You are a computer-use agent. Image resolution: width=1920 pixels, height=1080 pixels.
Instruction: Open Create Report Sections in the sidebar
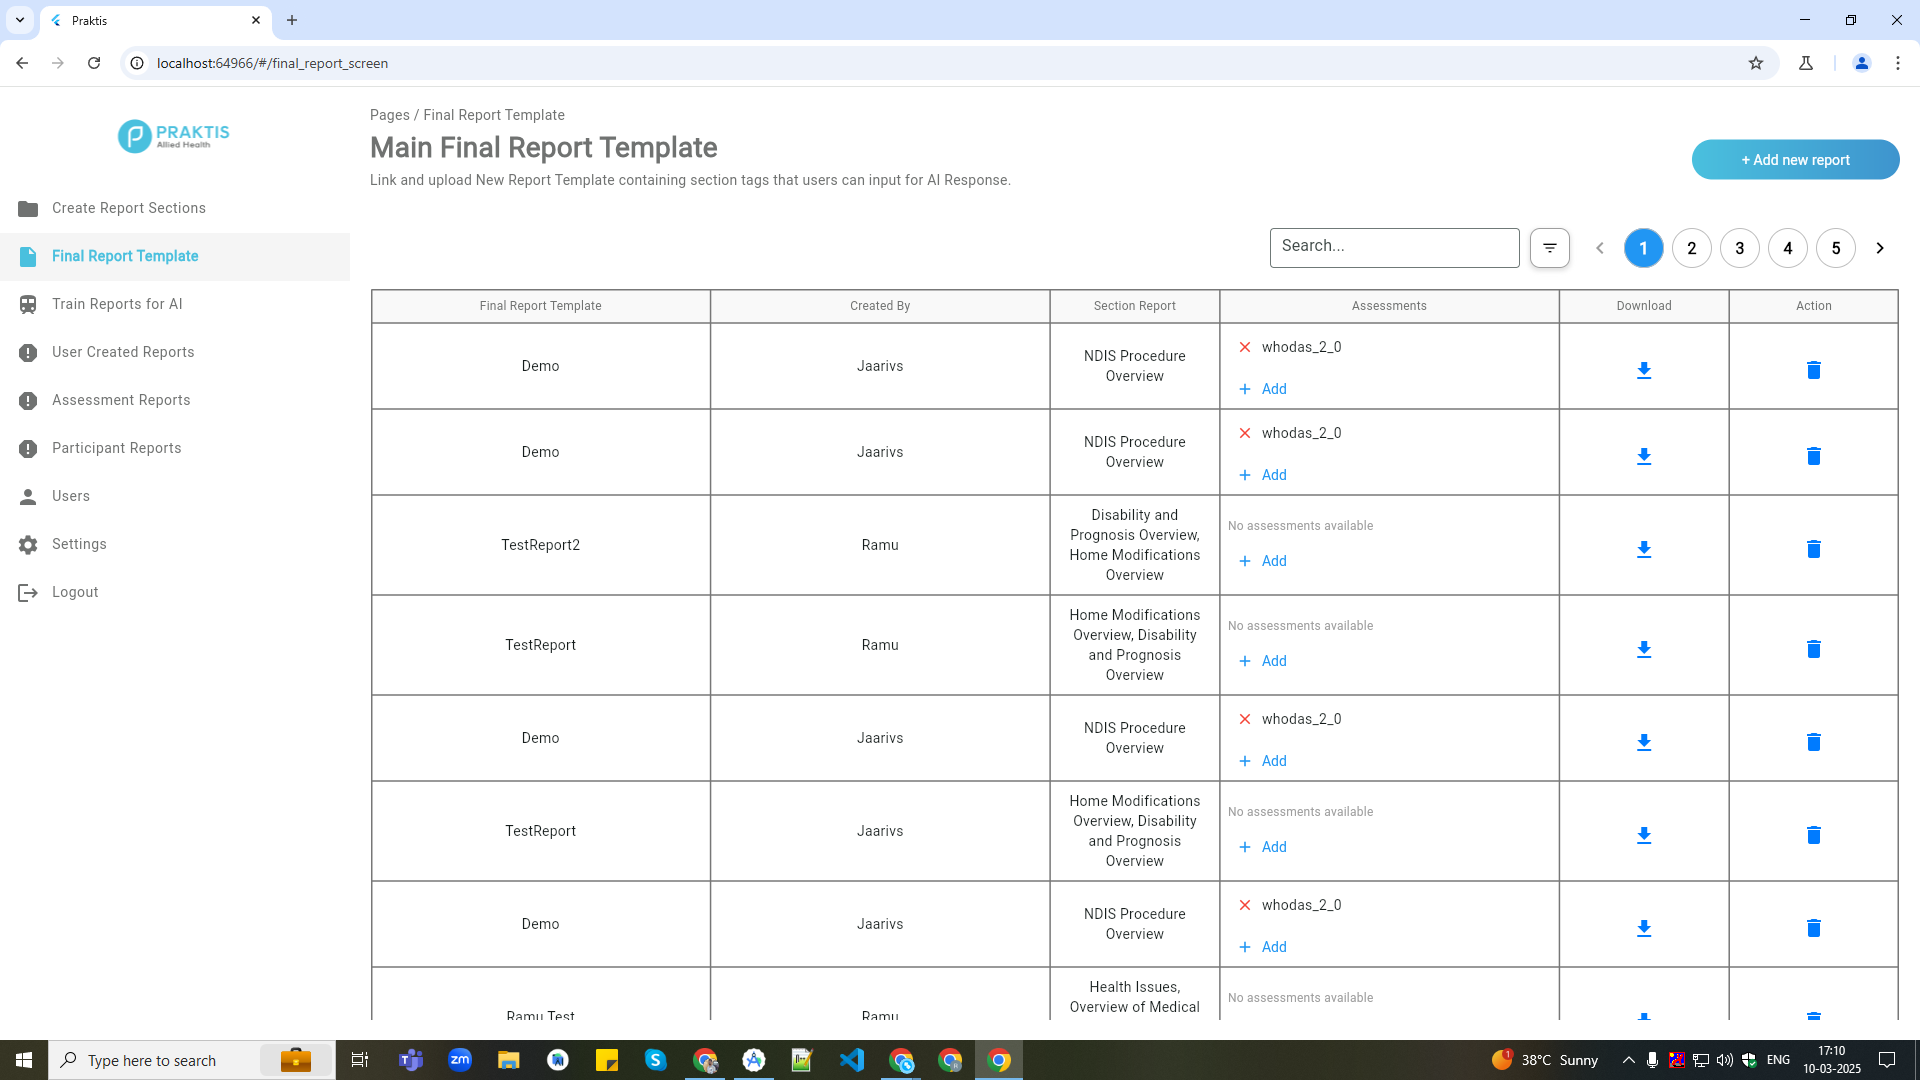click(128, 208)
